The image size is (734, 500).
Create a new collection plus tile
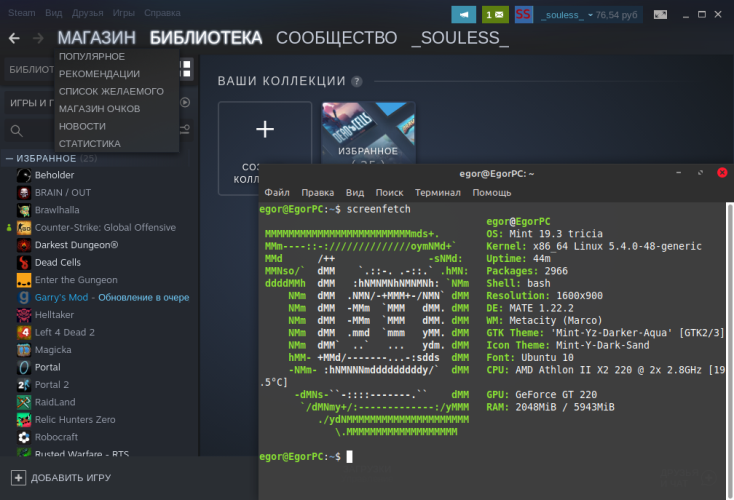265,129
